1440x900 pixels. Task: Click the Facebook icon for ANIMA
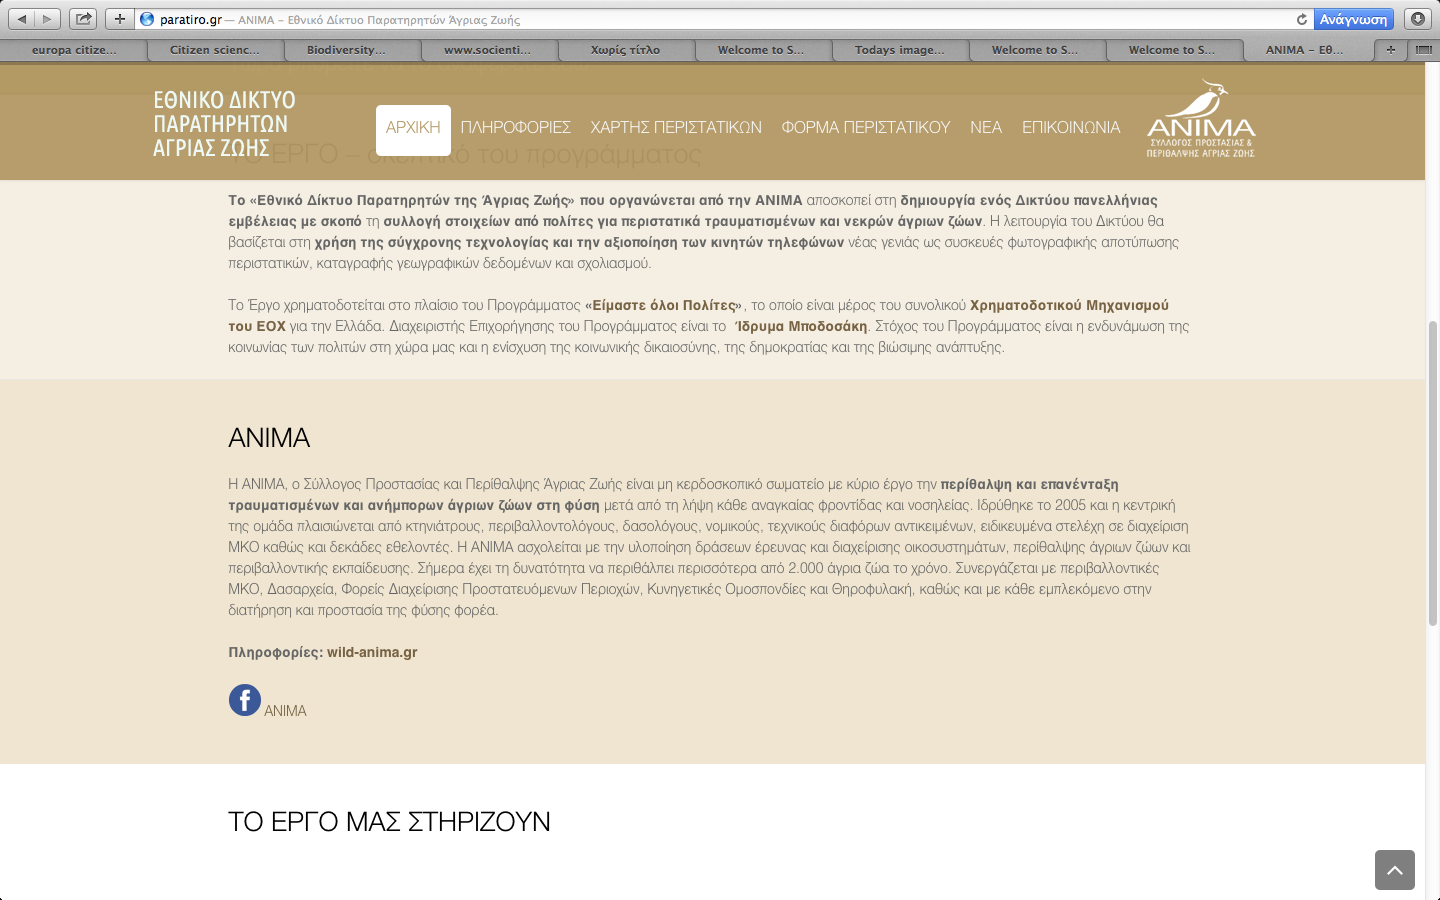coord(245,700)
